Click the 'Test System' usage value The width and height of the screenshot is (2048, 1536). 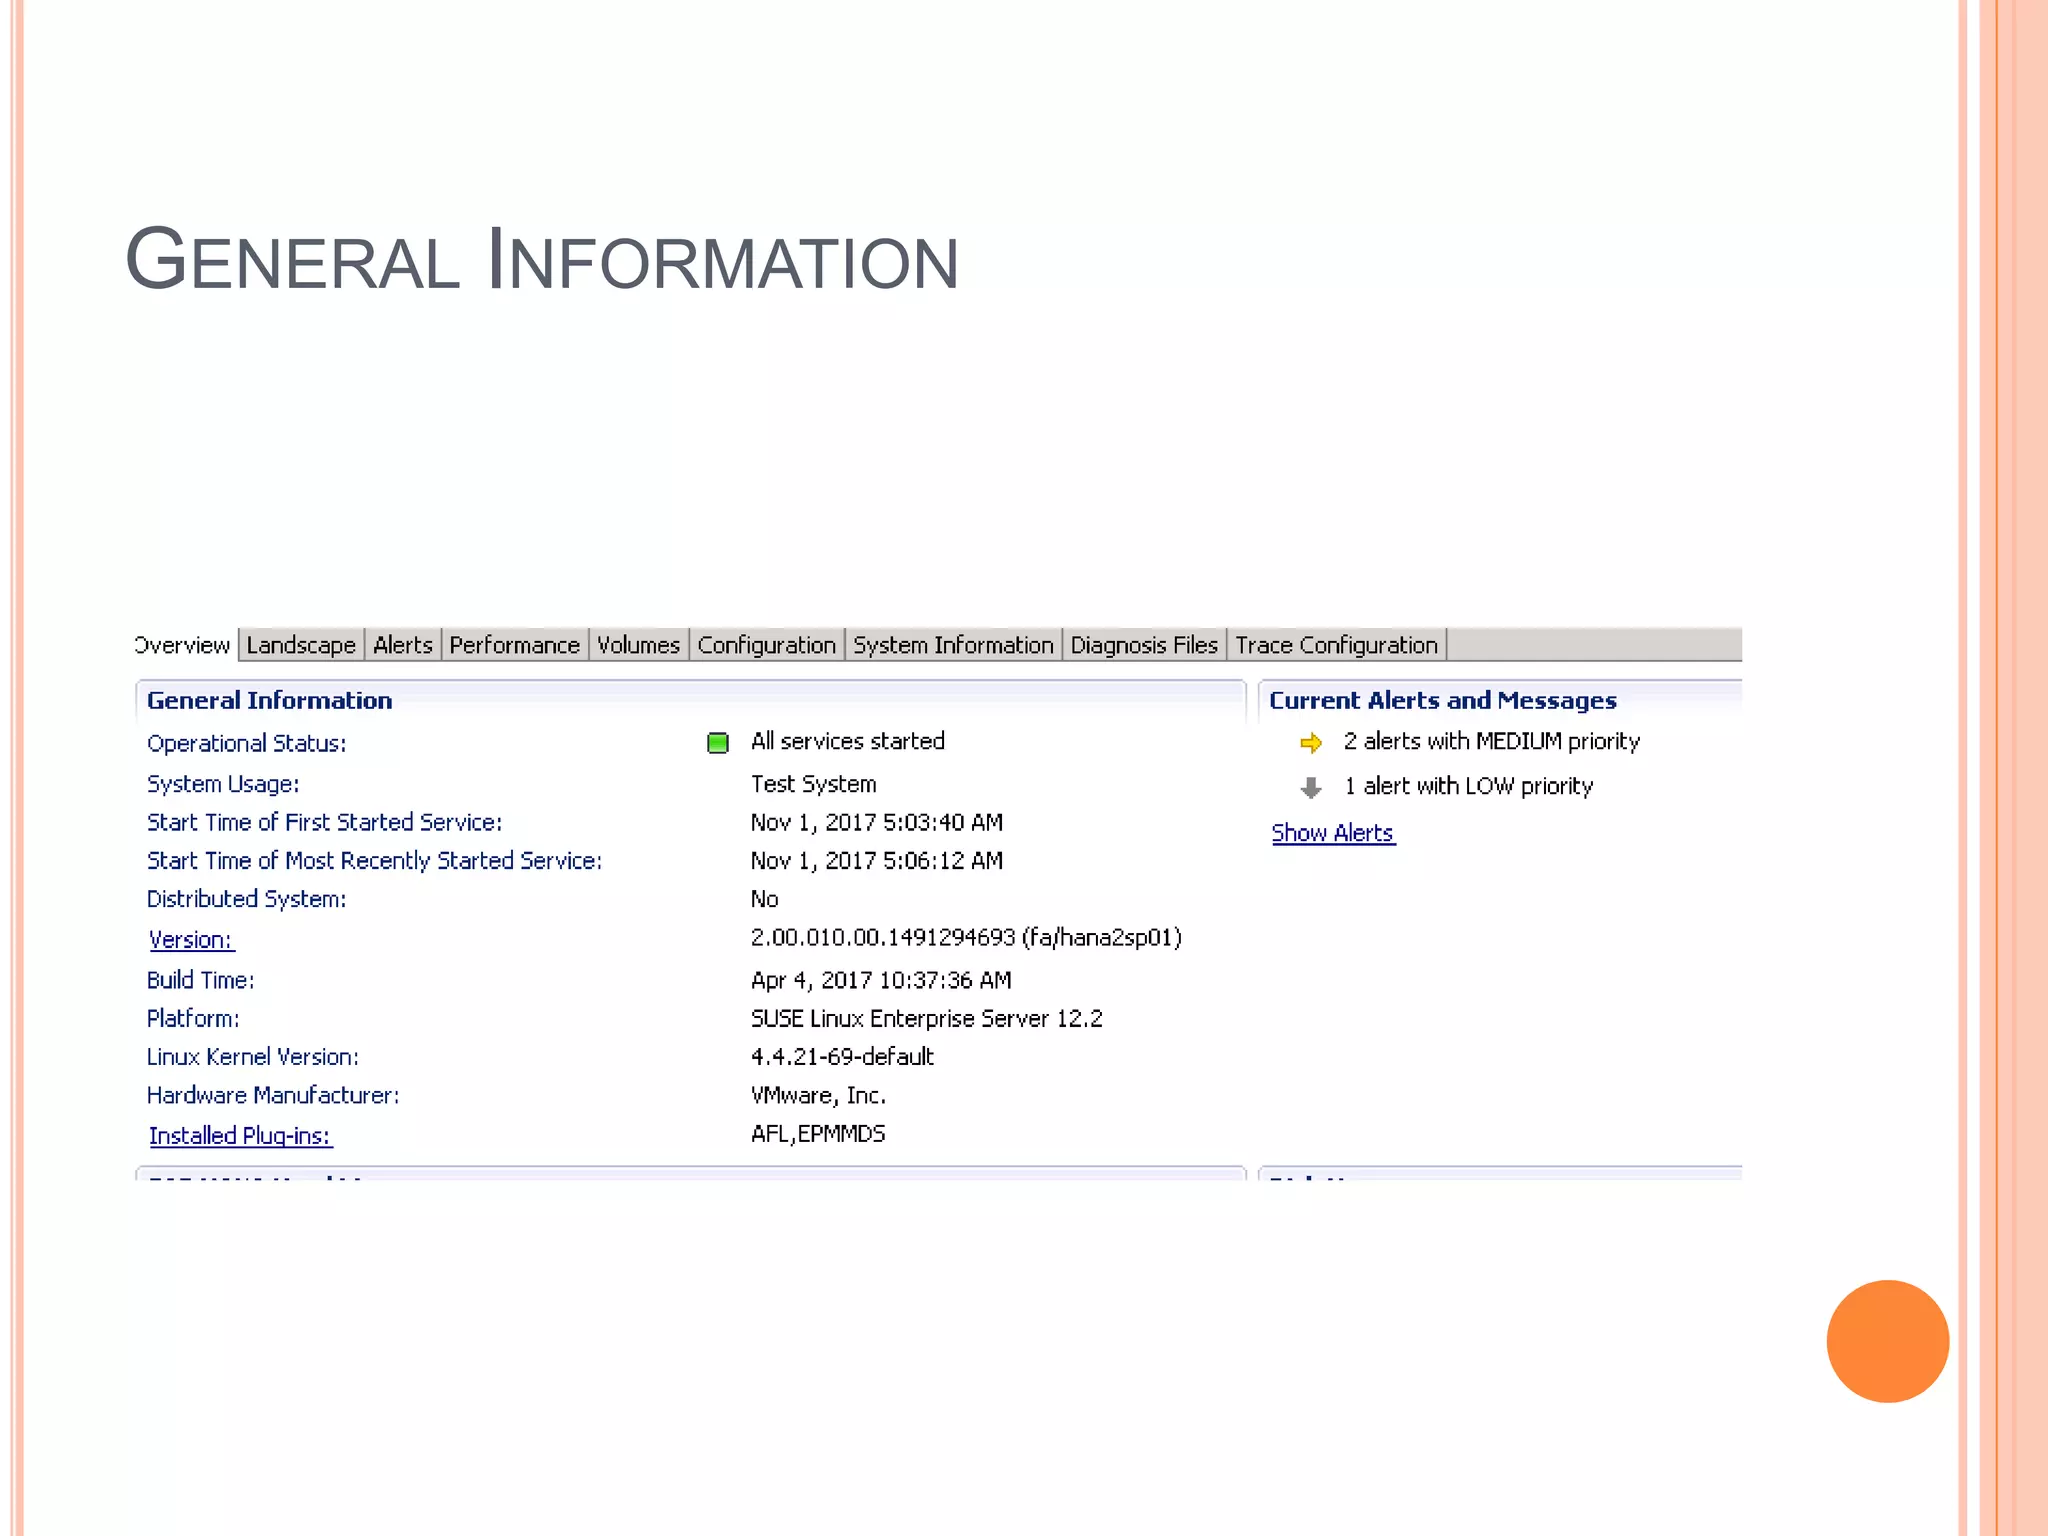813,784
